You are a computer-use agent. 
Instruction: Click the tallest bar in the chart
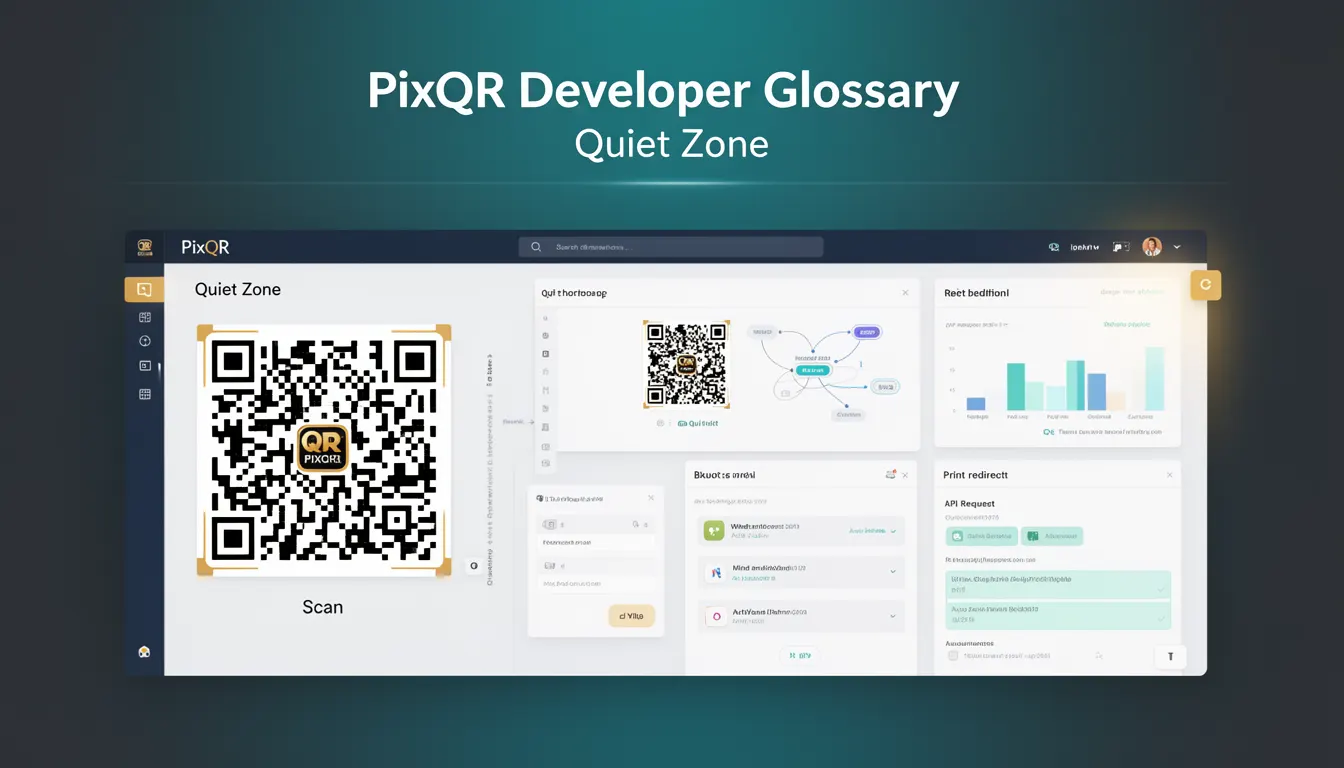1155,379
